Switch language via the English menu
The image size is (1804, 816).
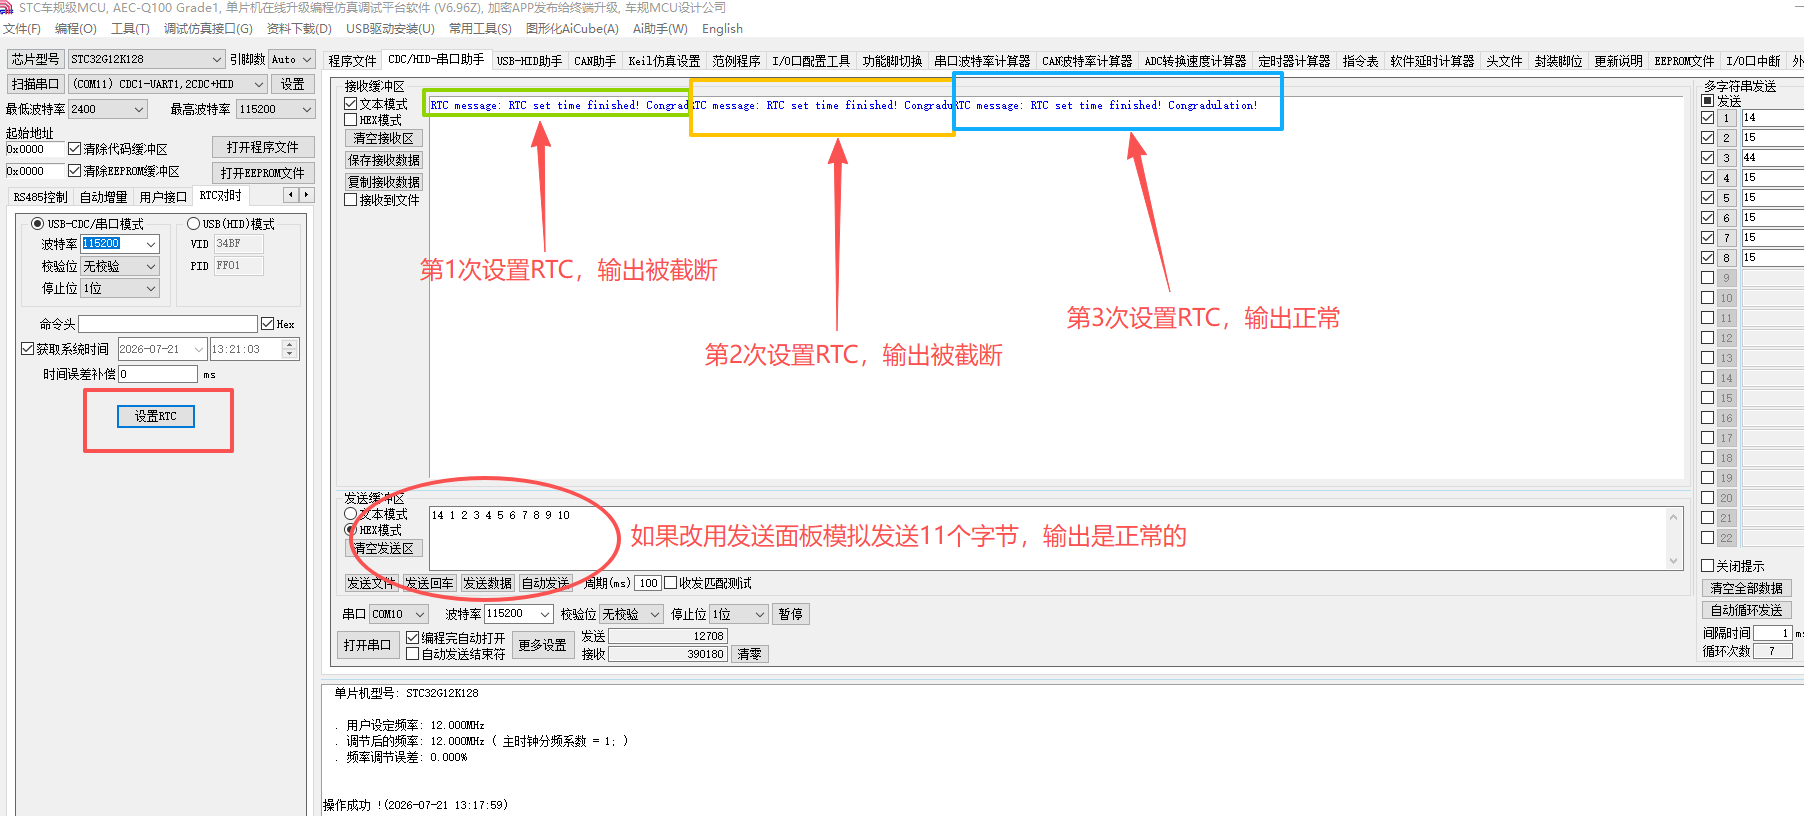point(722,29)
